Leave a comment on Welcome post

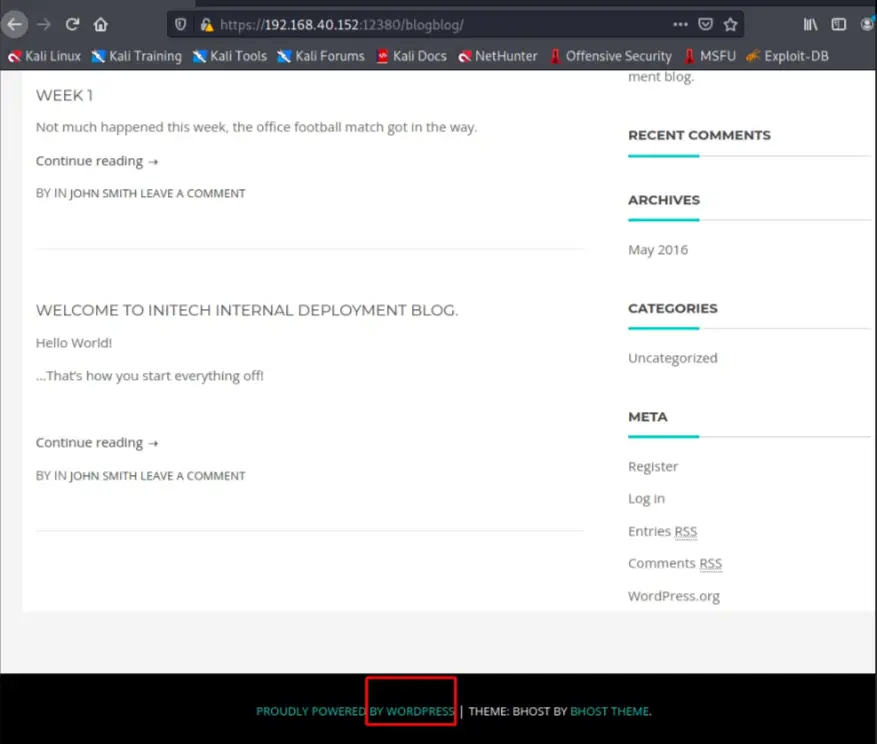point(193,476)
